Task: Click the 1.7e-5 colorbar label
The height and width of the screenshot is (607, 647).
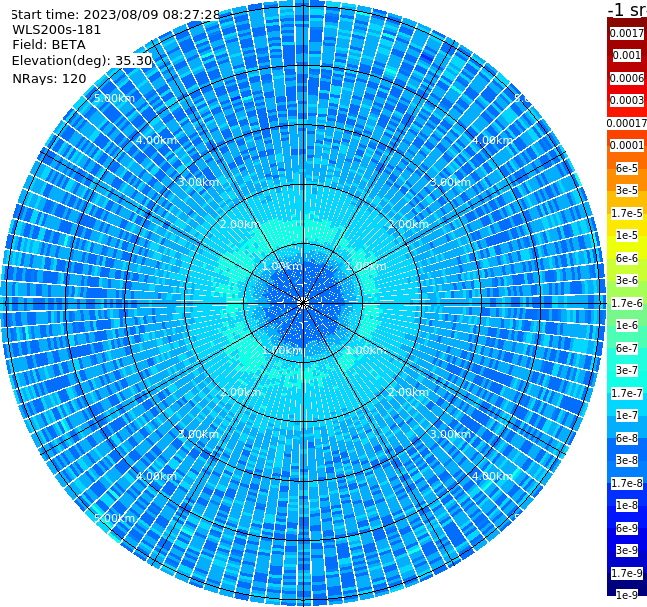Action: click(627, 213)
